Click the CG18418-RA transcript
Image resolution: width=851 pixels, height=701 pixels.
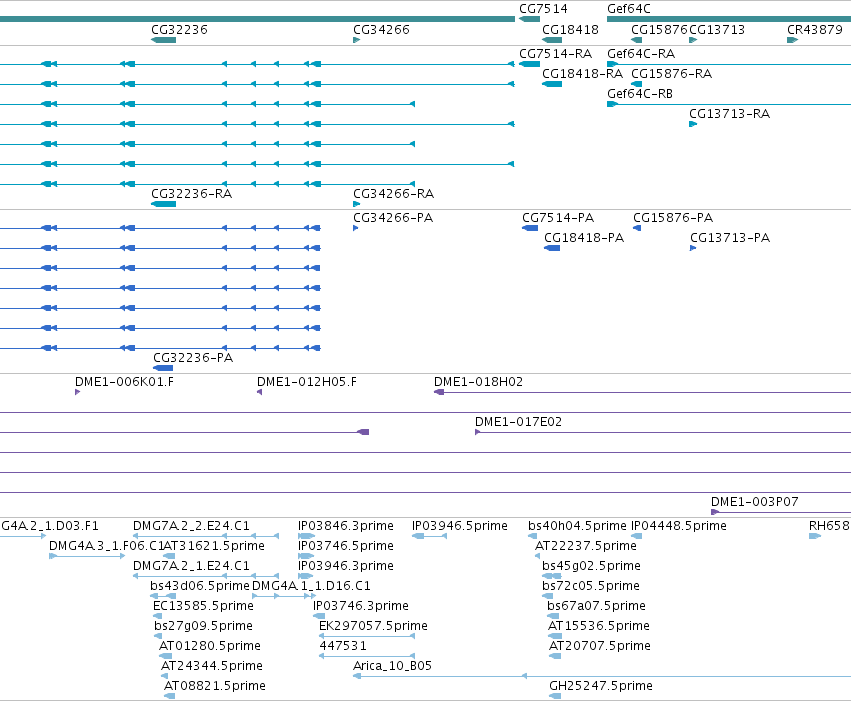552,84
